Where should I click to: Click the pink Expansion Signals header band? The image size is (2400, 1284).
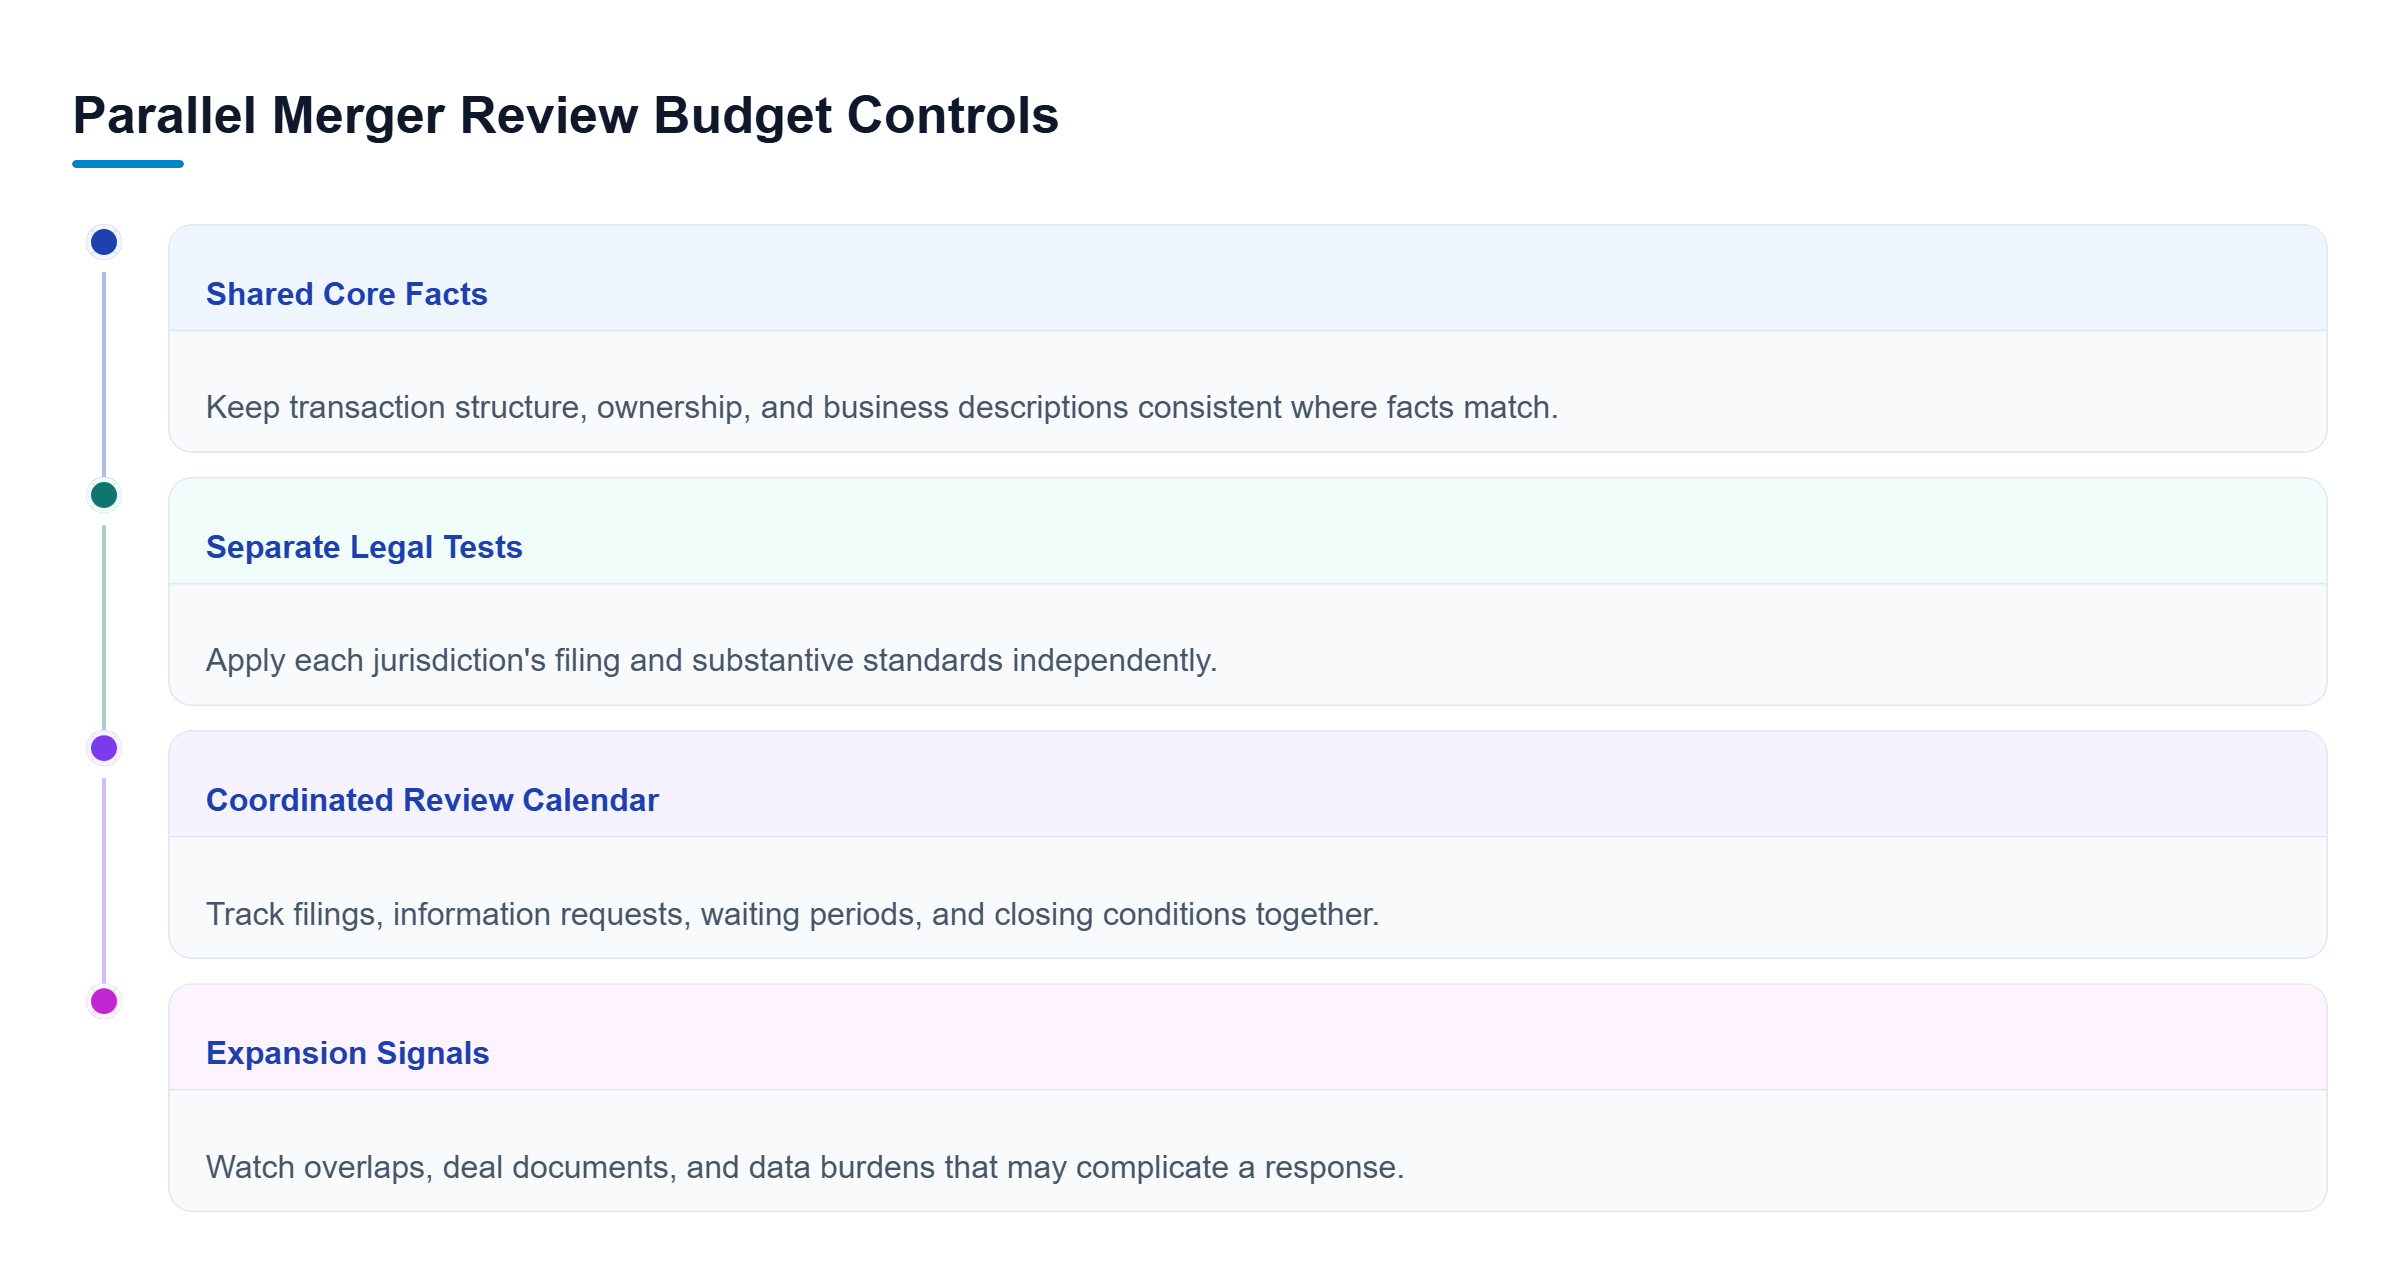1248,1037
